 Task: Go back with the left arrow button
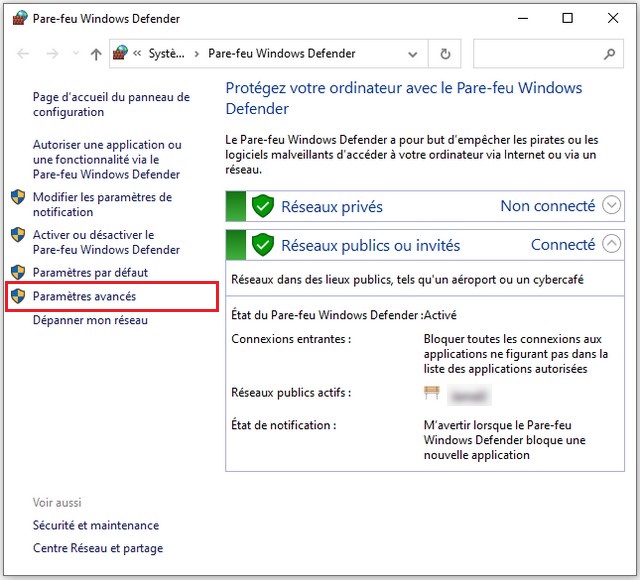(x=23, y=53)
